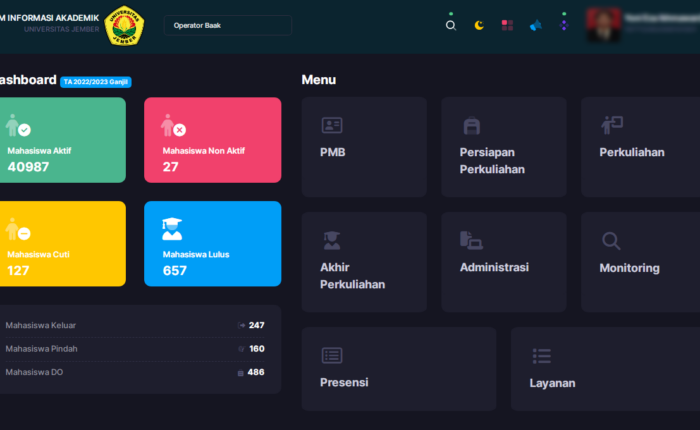Open the Operator Baak role selector
The height and width of the screenshot is (430, 700).
click(228, 25)
